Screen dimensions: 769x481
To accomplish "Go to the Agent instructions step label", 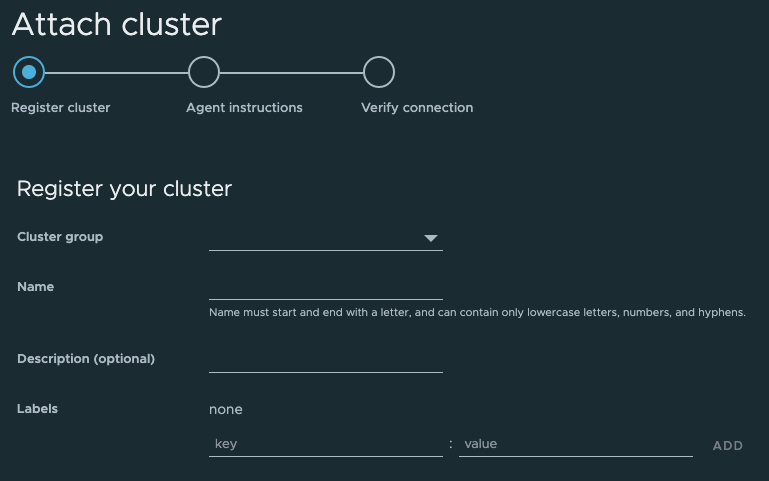I will (244, 107).
